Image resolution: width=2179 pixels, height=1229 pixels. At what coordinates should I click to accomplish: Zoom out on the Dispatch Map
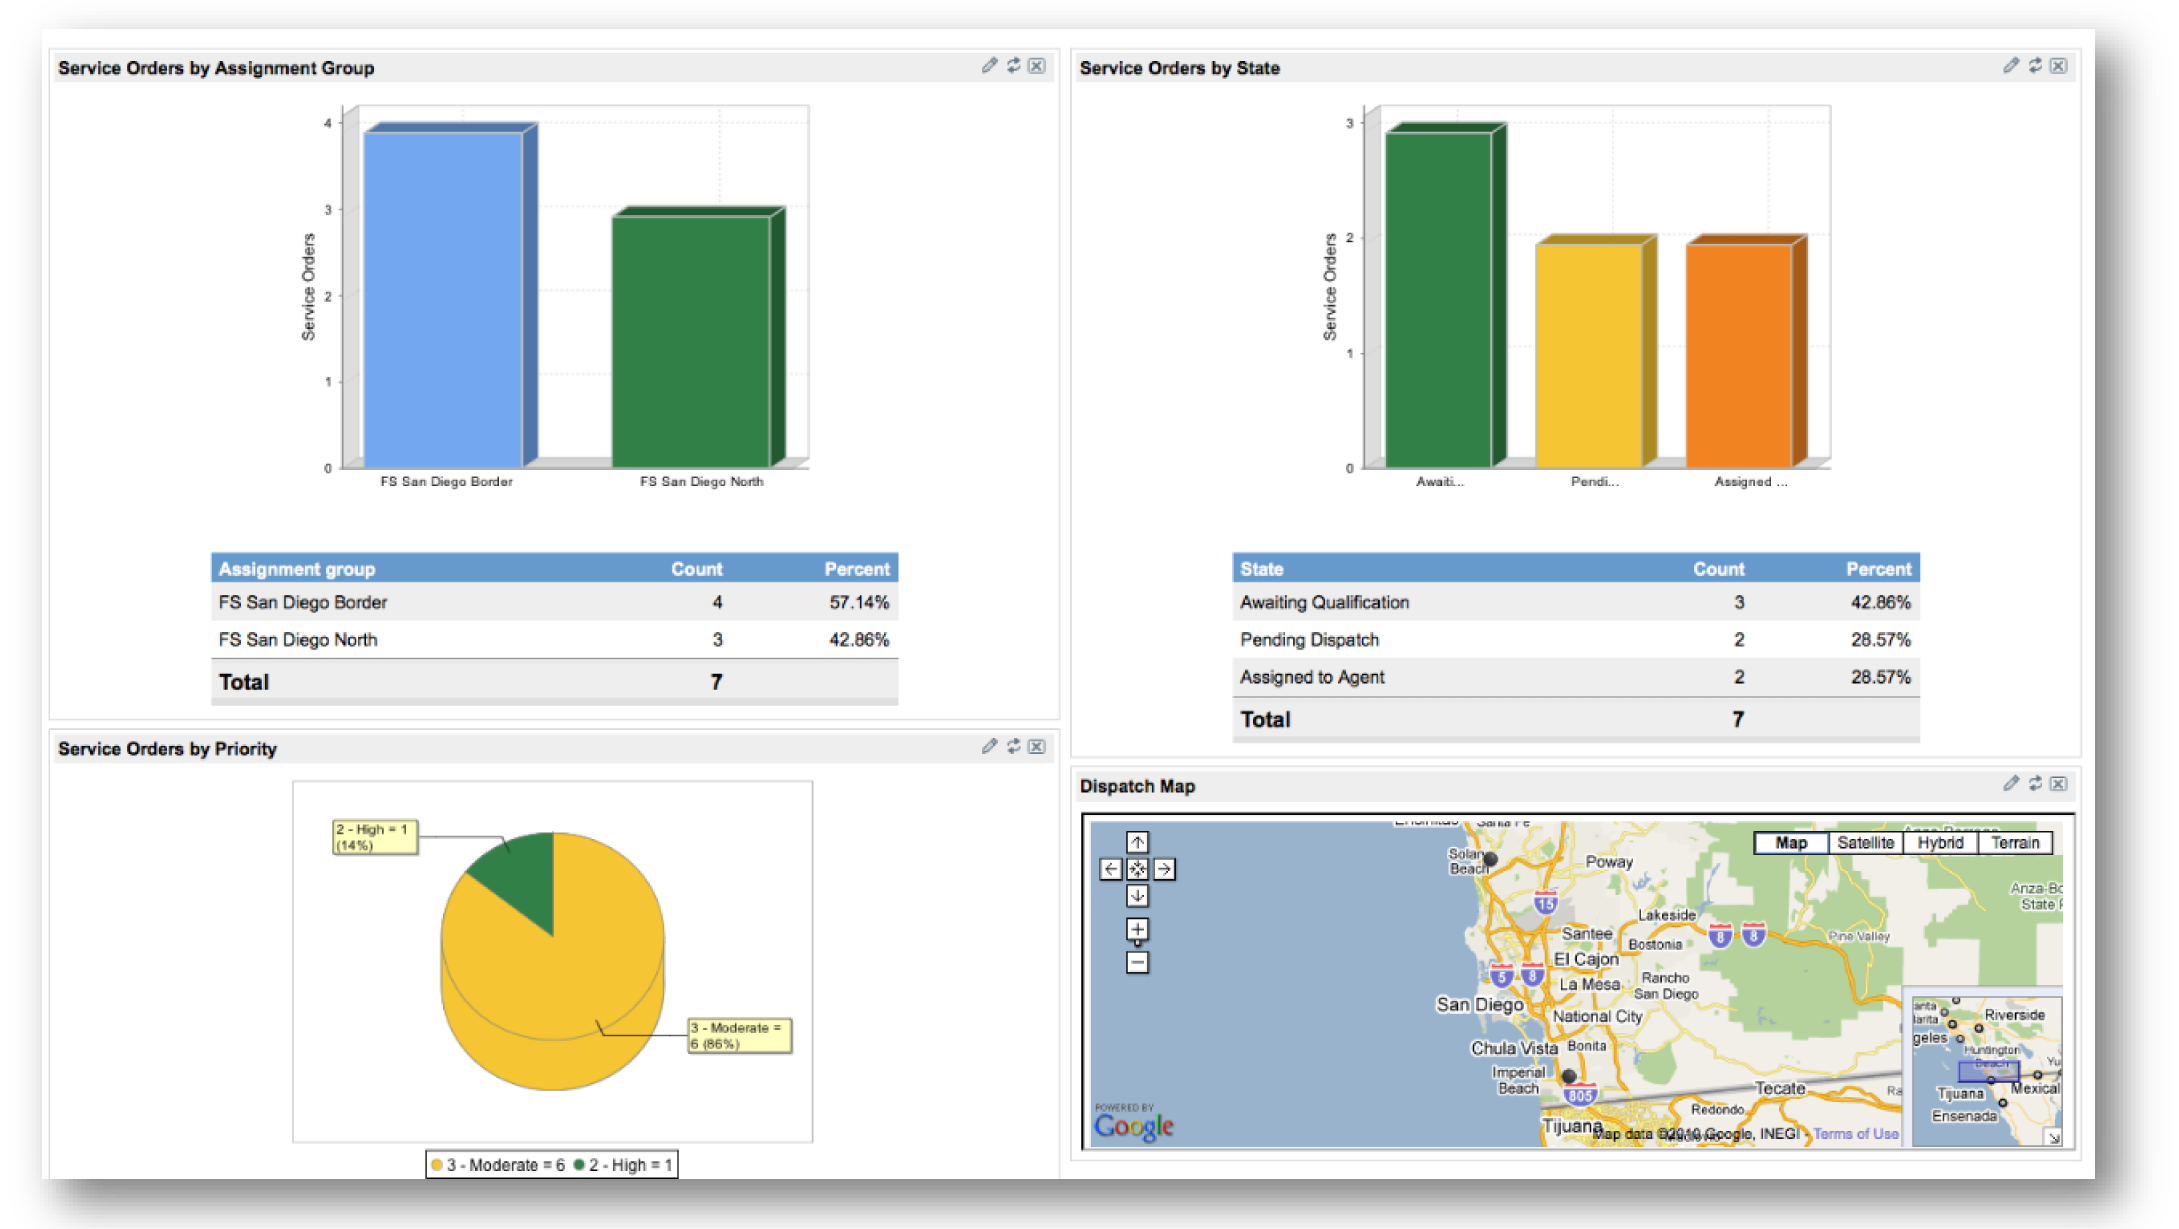click(1137, 962)
